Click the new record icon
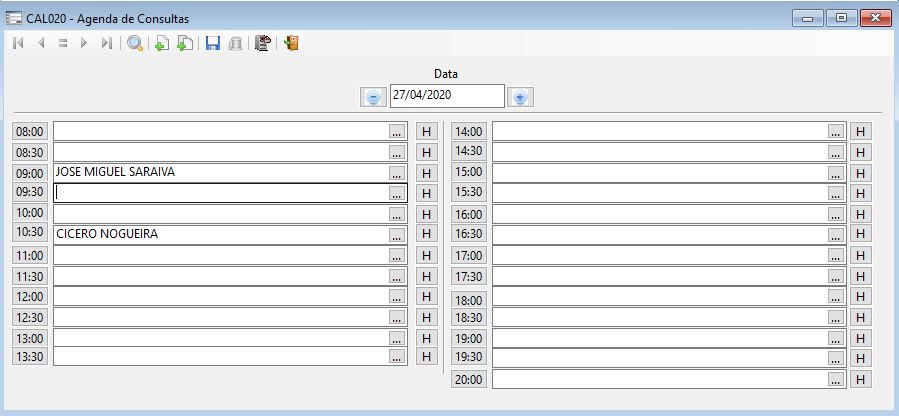The height and width of the screenshot is (416, 899). click(162, 43)
